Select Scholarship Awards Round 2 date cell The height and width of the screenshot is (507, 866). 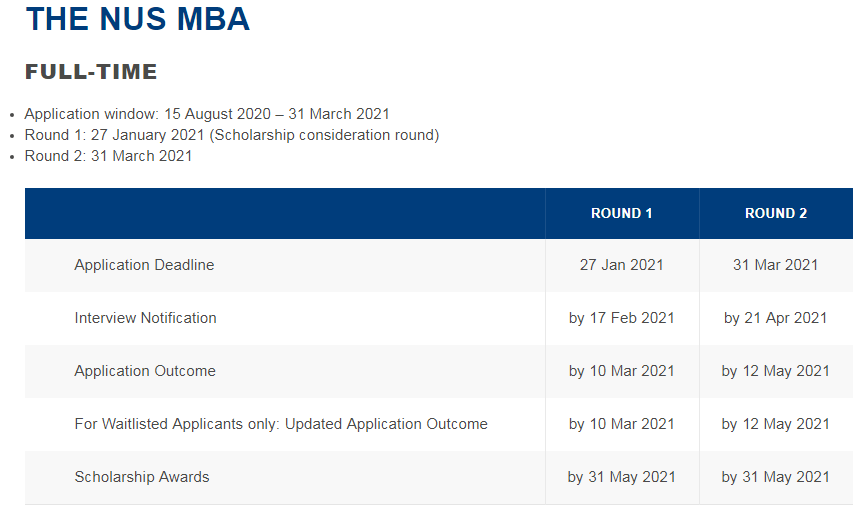coord(776,477)
